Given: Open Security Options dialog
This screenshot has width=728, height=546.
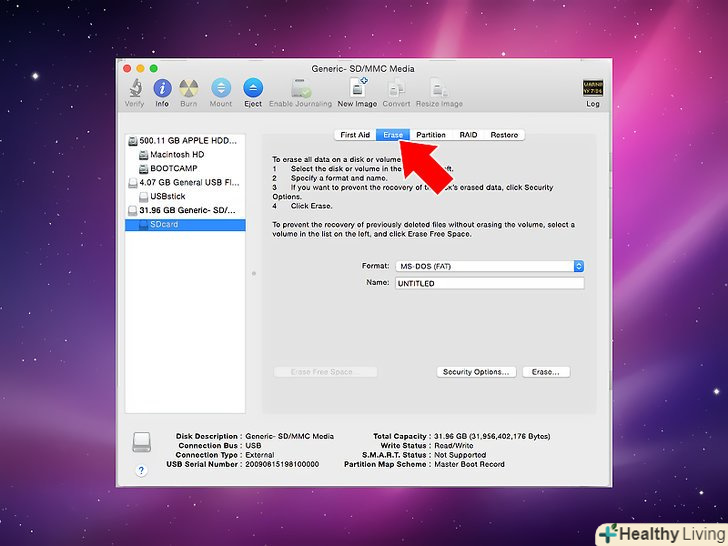Looking at the screenshot, I should click(476, 372).
